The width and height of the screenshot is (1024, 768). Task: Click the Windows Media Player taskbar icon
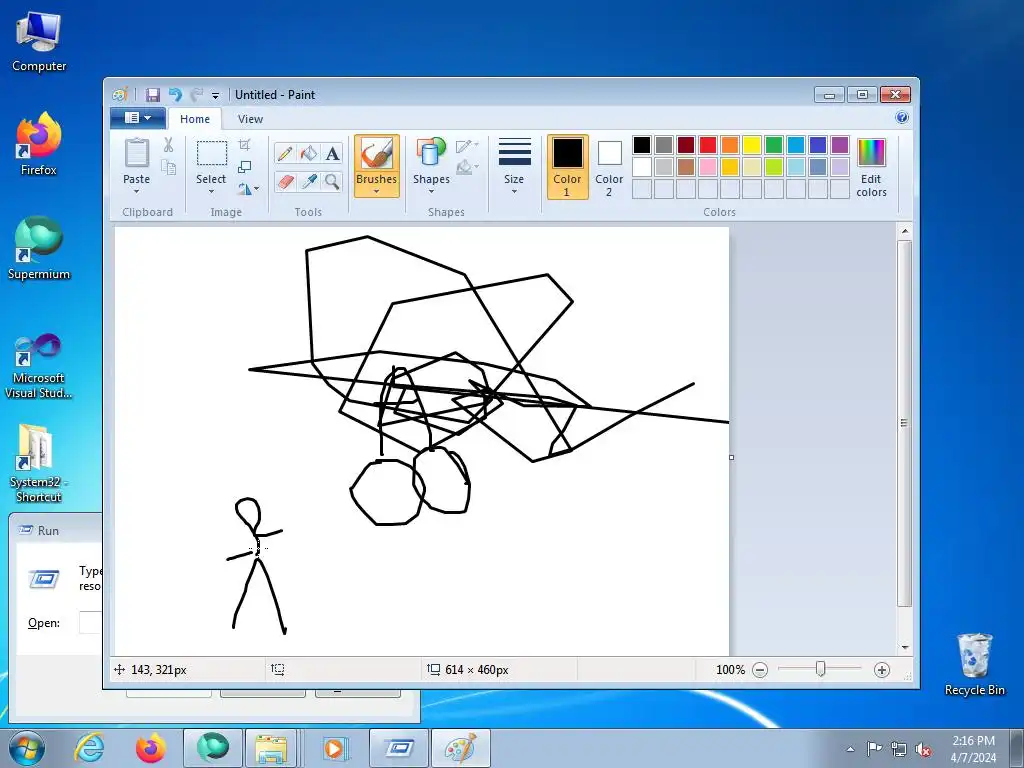tap(334, 748)
